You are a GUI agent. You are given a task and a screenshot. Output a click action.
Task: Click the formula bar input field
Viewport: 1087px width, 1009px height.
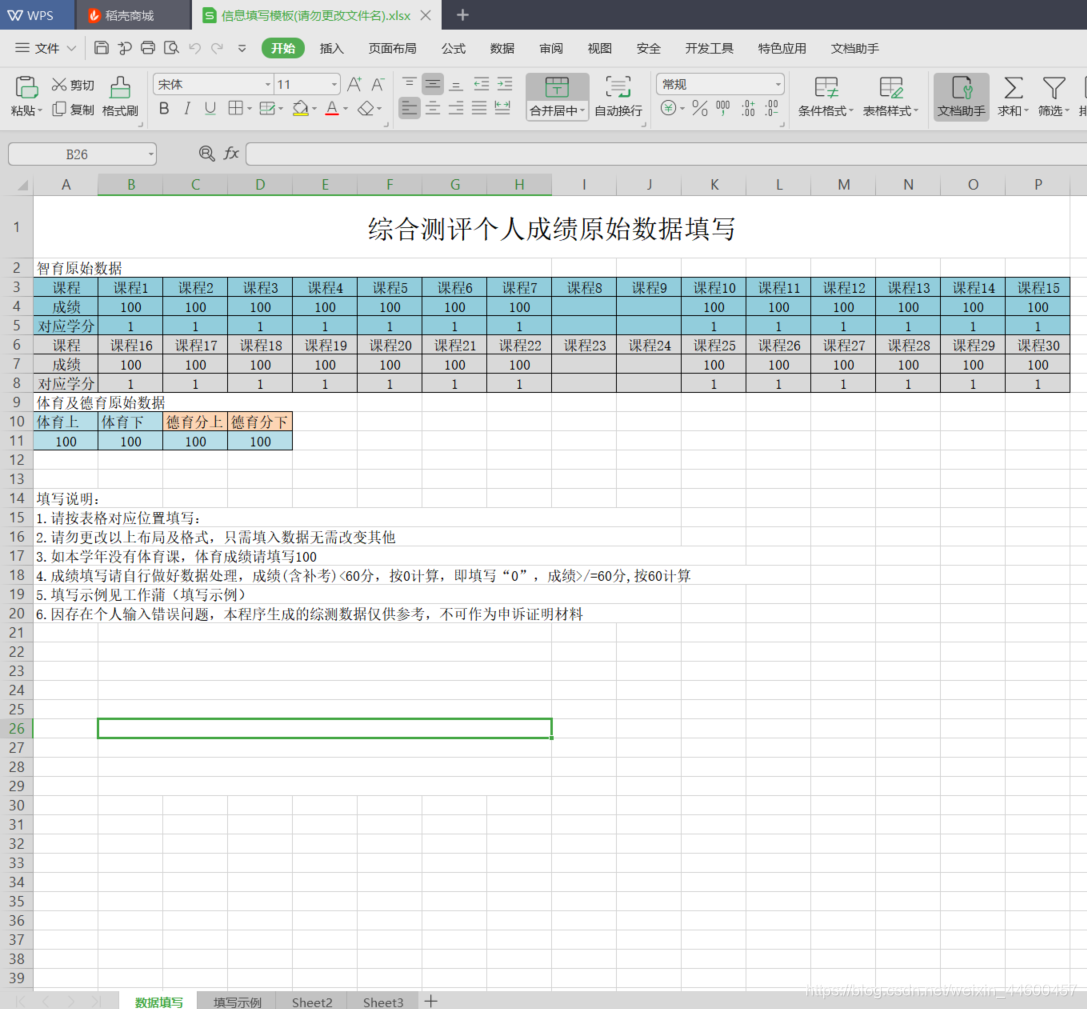pos(666,153)
